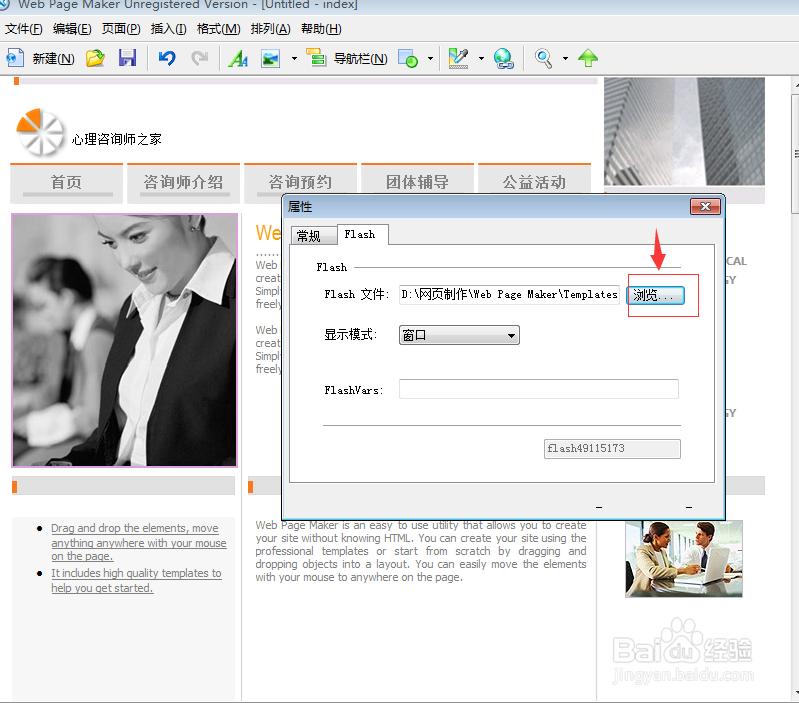The height and width of the screenshot is (703, 799).
Task: Click 'It includes high quality templates' link
Action: (136, 580)
